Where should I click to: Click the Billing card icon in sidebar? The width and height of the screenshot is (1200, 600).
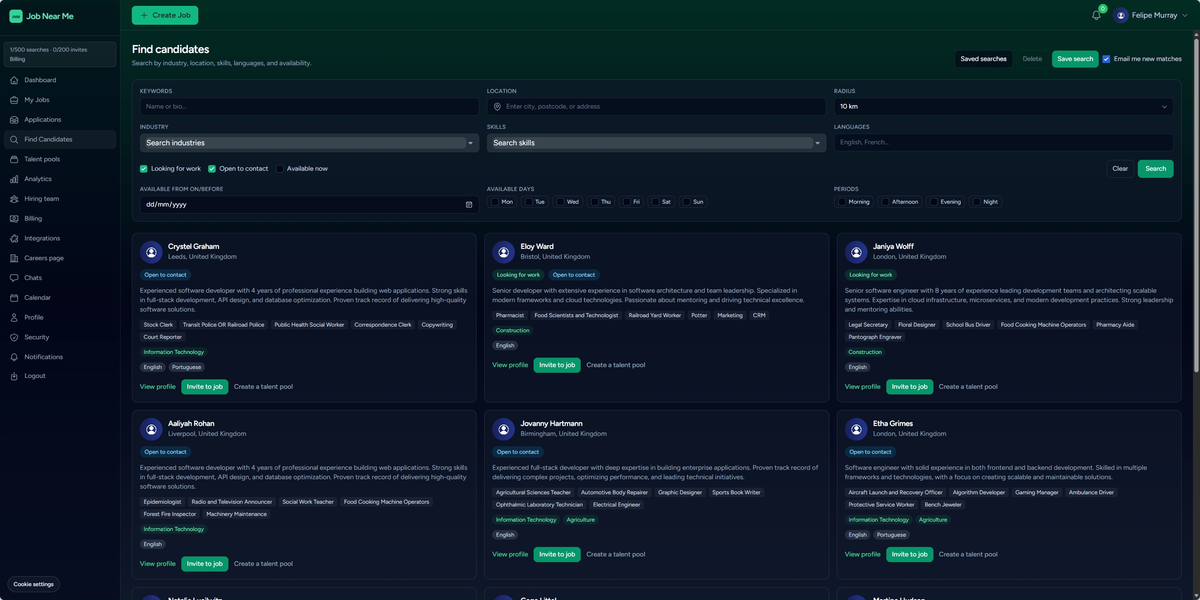click(14, 218)
